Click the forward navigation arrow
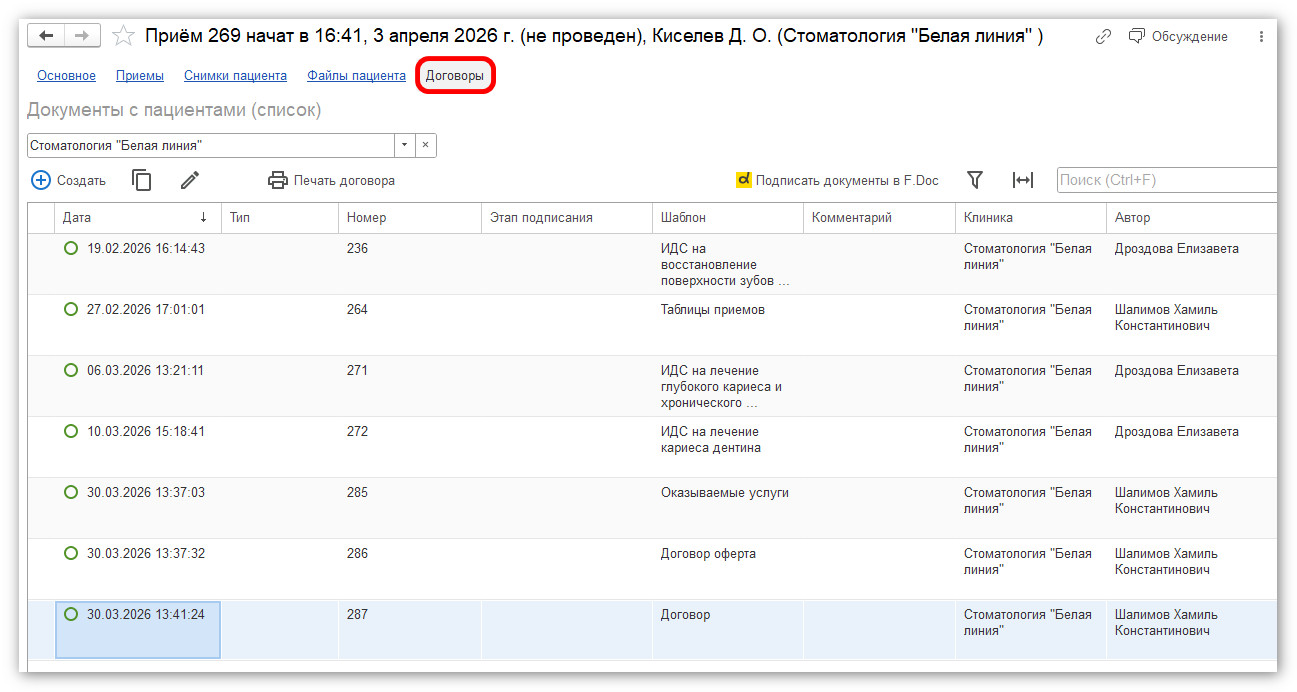This screenshot has width=1297, height=692. 82,36
